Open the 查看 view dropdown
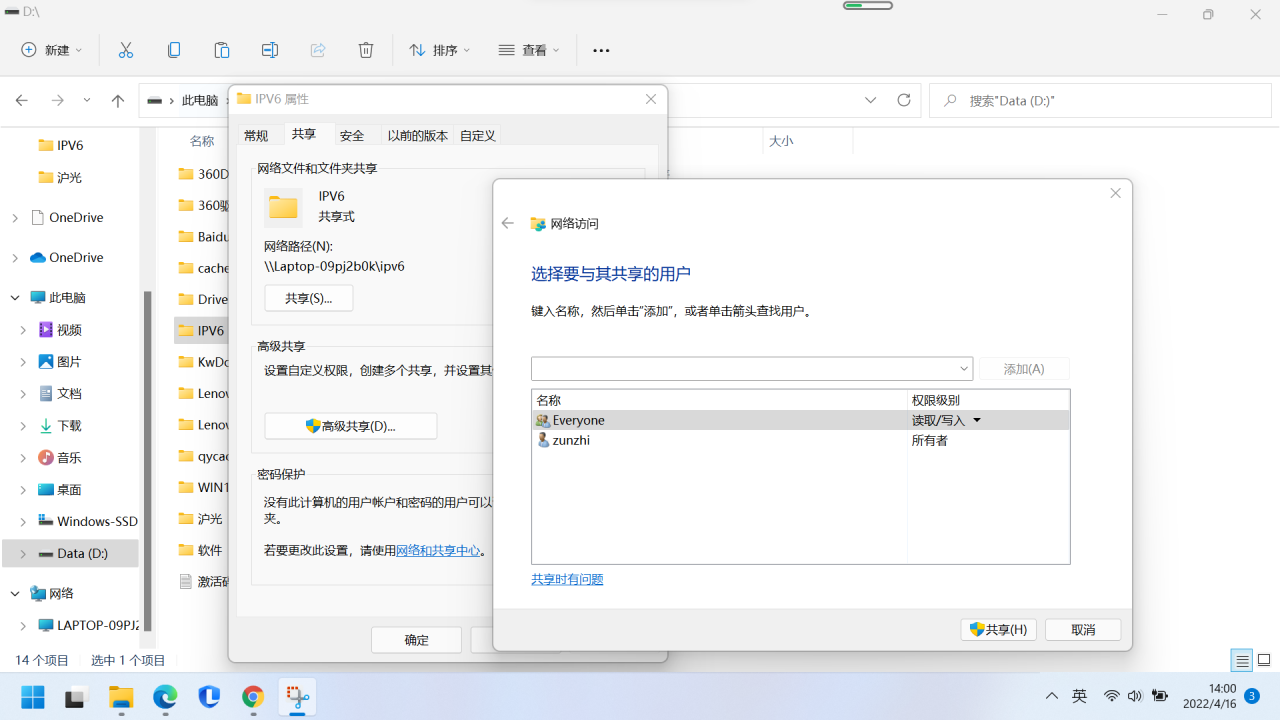1280x720 pixels. [528, 49]
